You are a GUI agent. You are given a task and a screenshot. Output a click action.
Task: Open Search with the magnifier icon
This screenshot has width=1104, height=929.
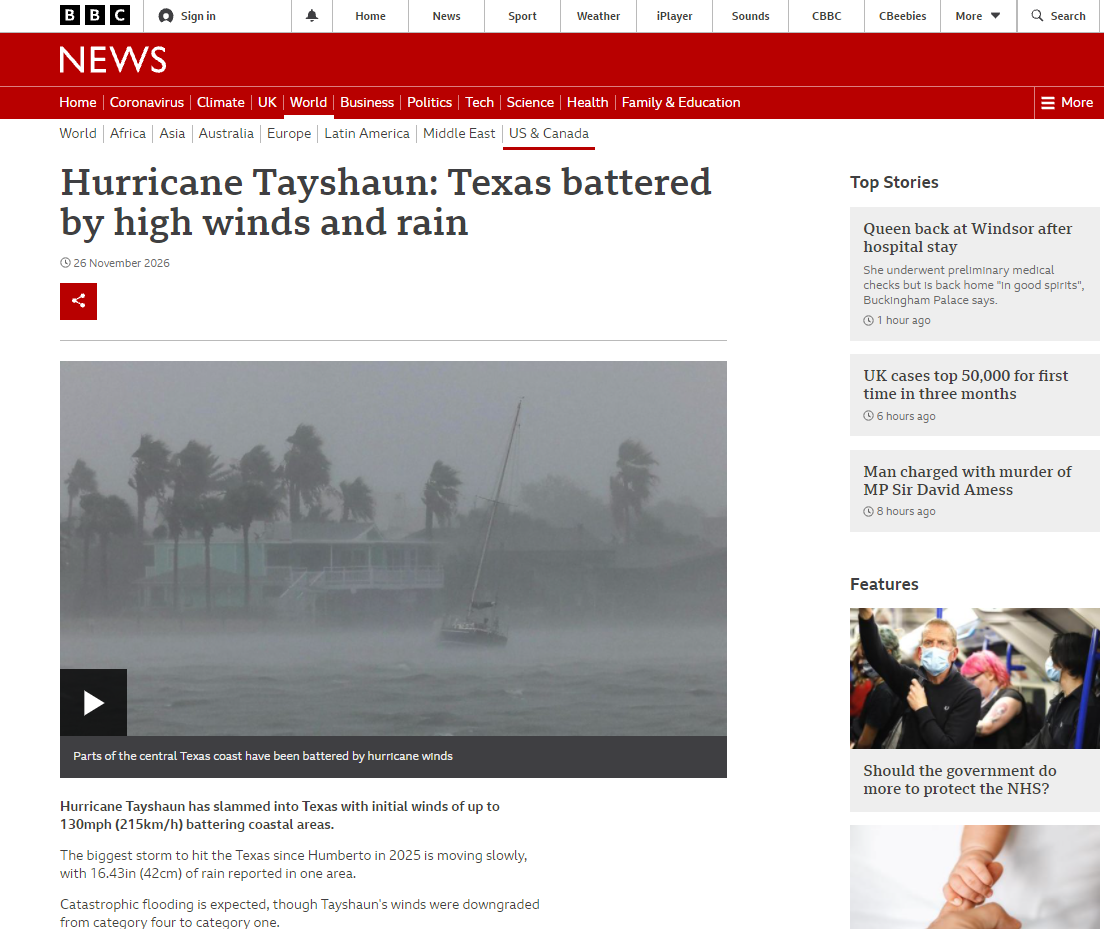click(1037, 15)
